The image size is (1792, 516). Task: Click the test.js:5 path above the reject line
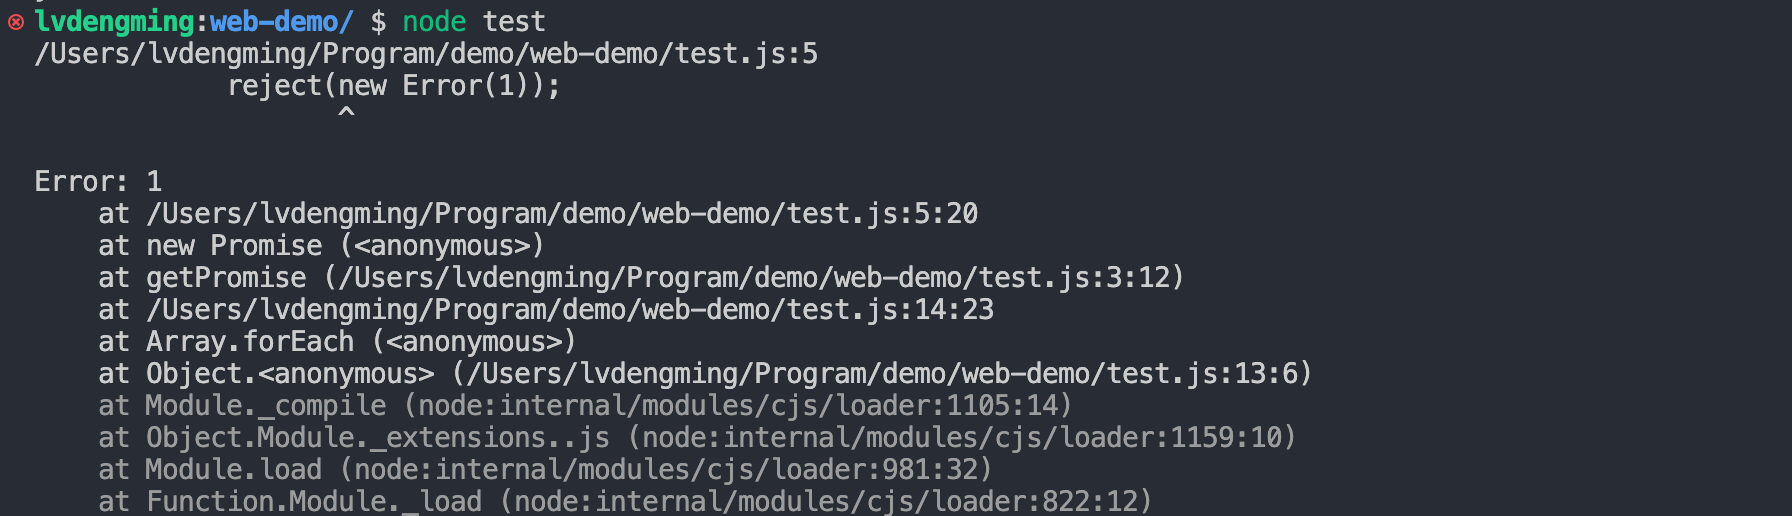(x=426, y=54)
